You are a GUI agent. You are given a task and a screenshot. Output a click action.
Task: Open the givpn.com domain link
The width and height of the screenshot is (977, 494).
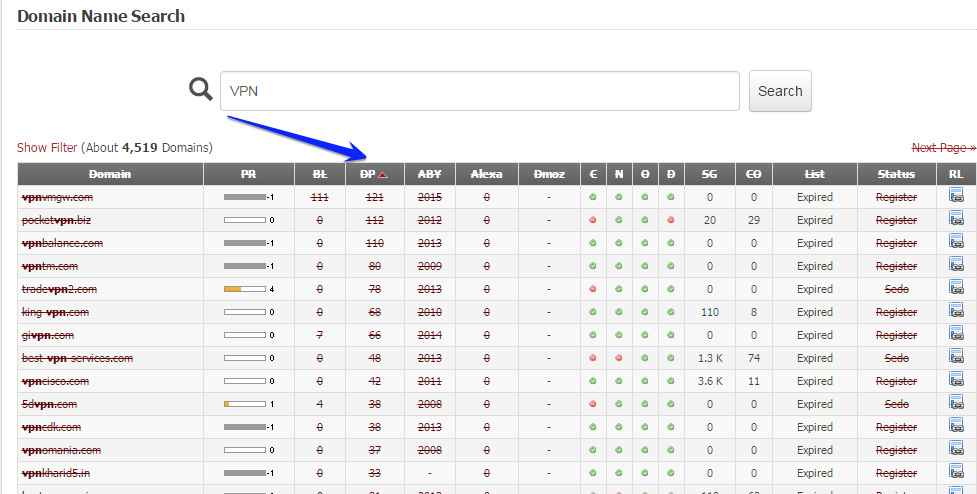pyautogui.click(x=48, y=336)
